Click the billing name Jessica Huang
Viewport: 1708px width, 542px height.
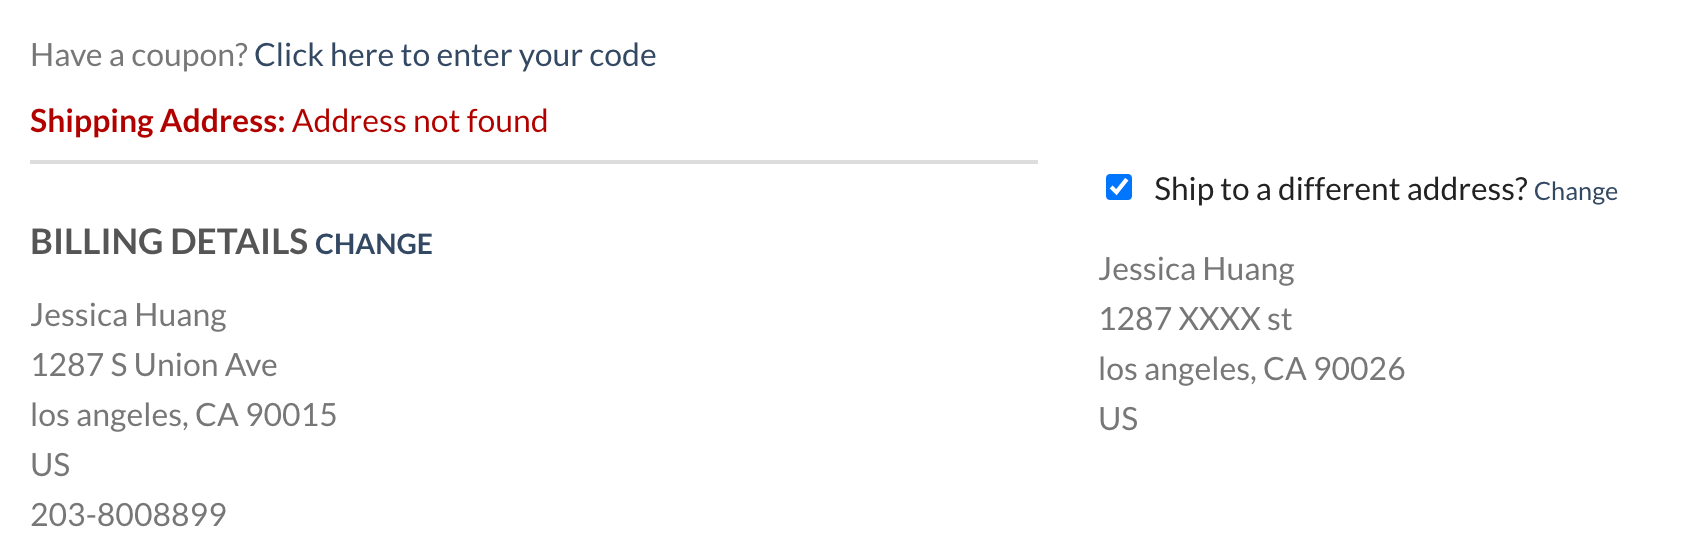pyautogui.click(x=128, y=315)
